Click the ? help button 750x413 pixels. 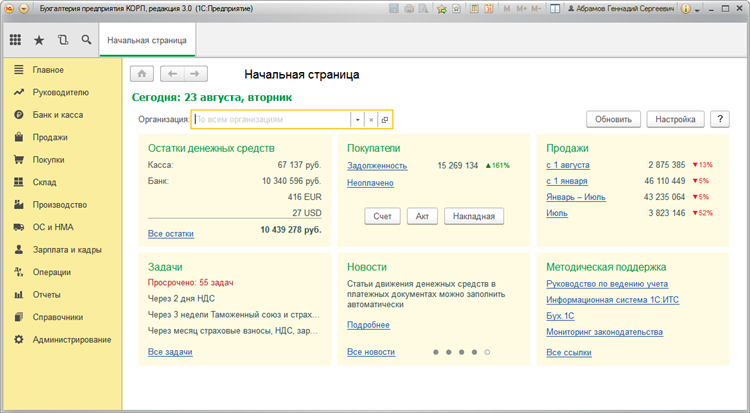point(720,120)
